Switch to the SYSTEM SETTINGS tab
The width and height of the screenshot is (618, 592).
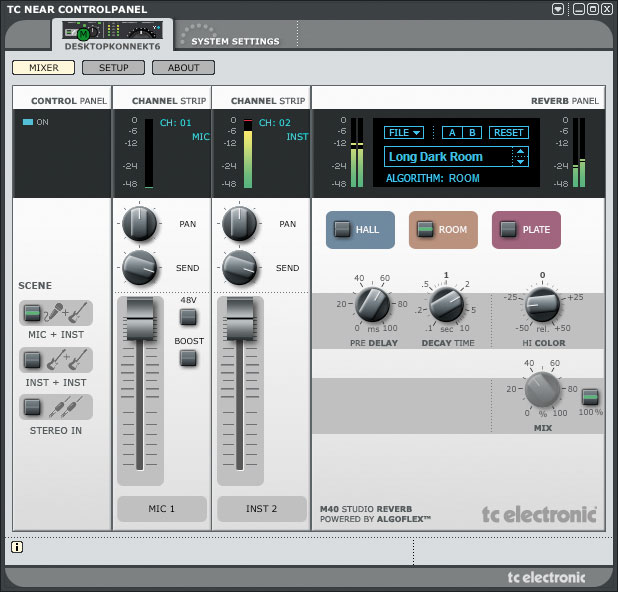pyautogui.click(x=234, y=41)
